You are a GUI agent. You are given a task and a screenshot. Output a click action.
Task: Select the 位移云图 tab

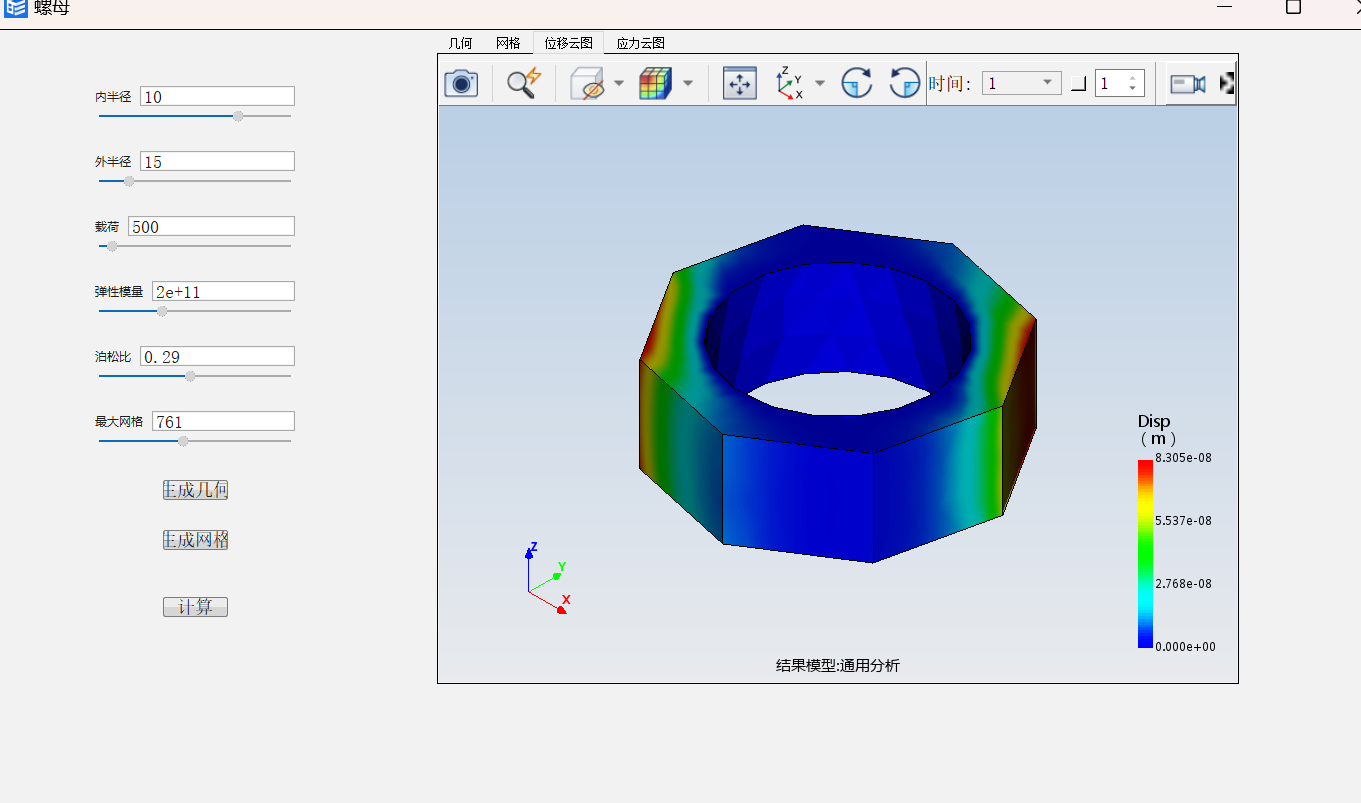568,43
